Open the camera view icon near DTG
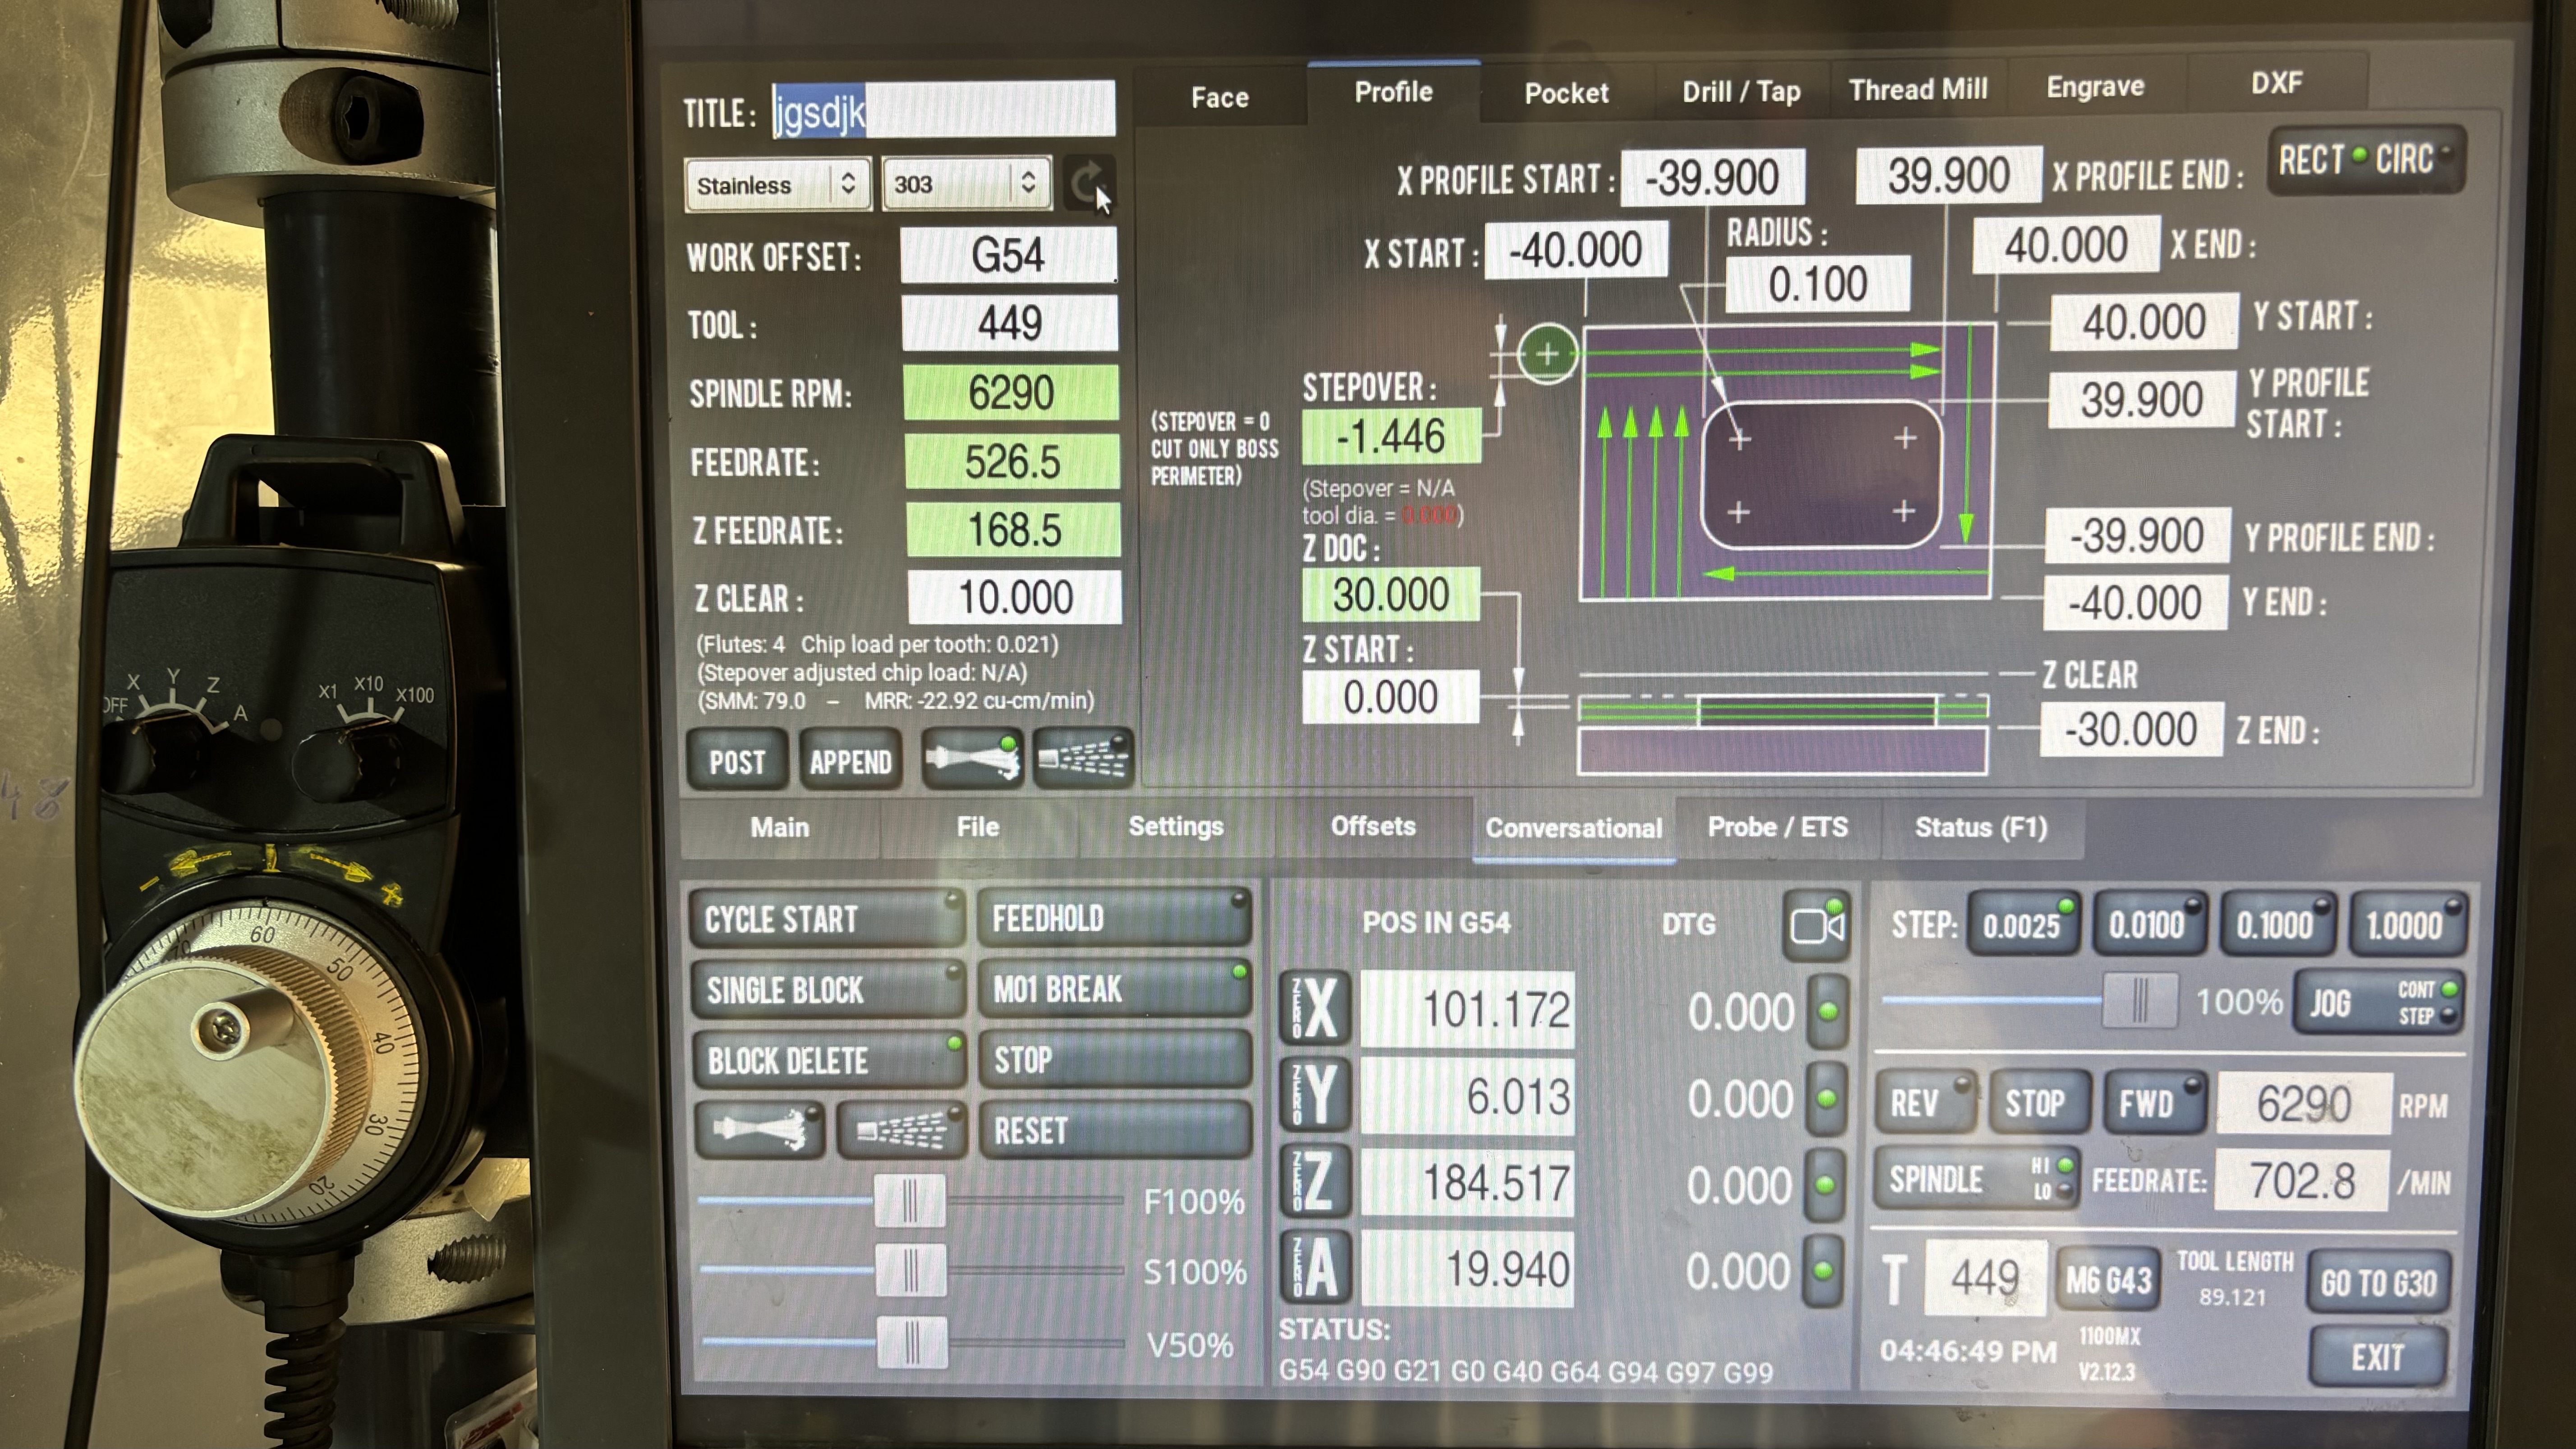Viewport: 2576px width, 1449px height. click(1817, 925)
